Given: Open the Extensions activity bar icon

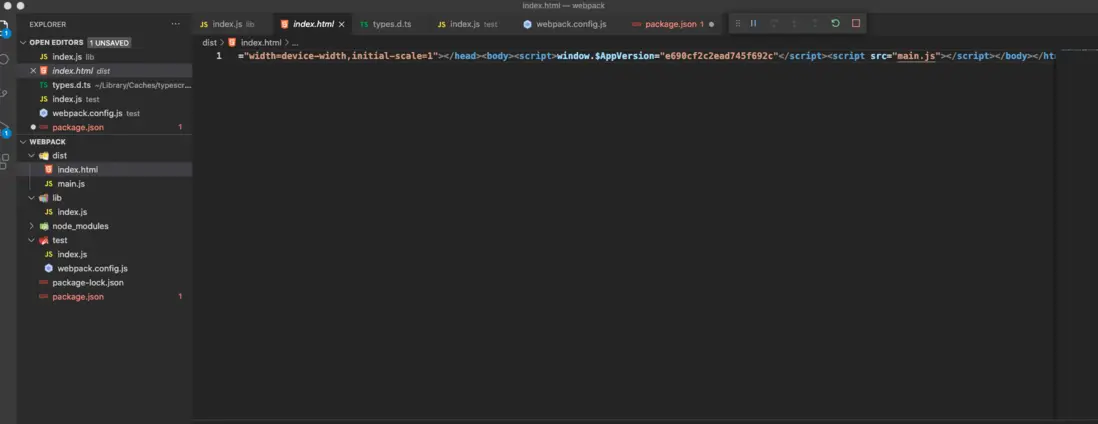Looking at the screenshot, I should coord(5,162).
